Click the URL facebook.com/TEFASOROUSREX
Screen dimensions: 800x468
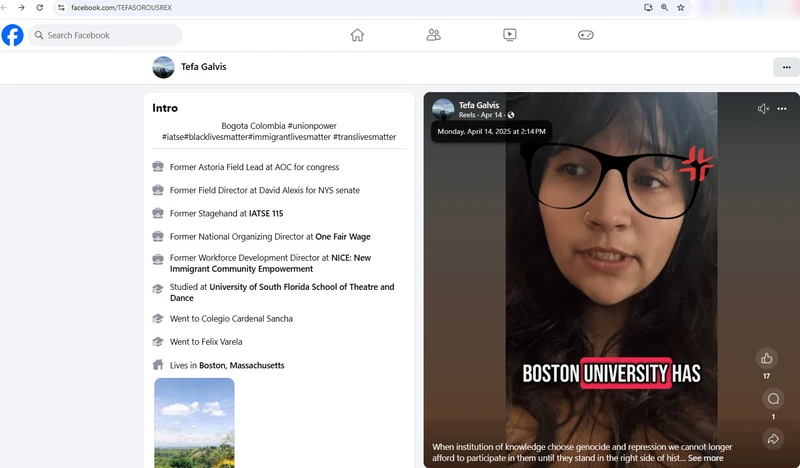121,8
